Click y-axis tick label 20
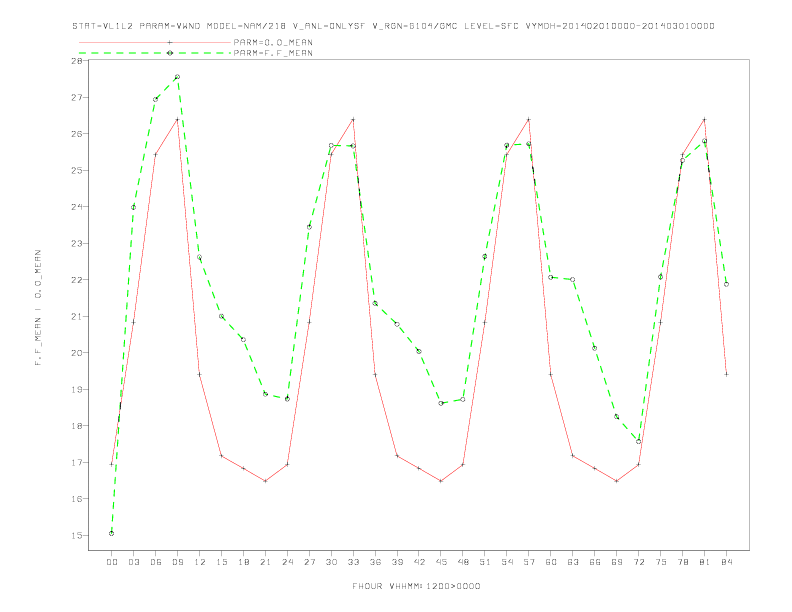Viewport: 792px width, 612px height. click(77, 353)
